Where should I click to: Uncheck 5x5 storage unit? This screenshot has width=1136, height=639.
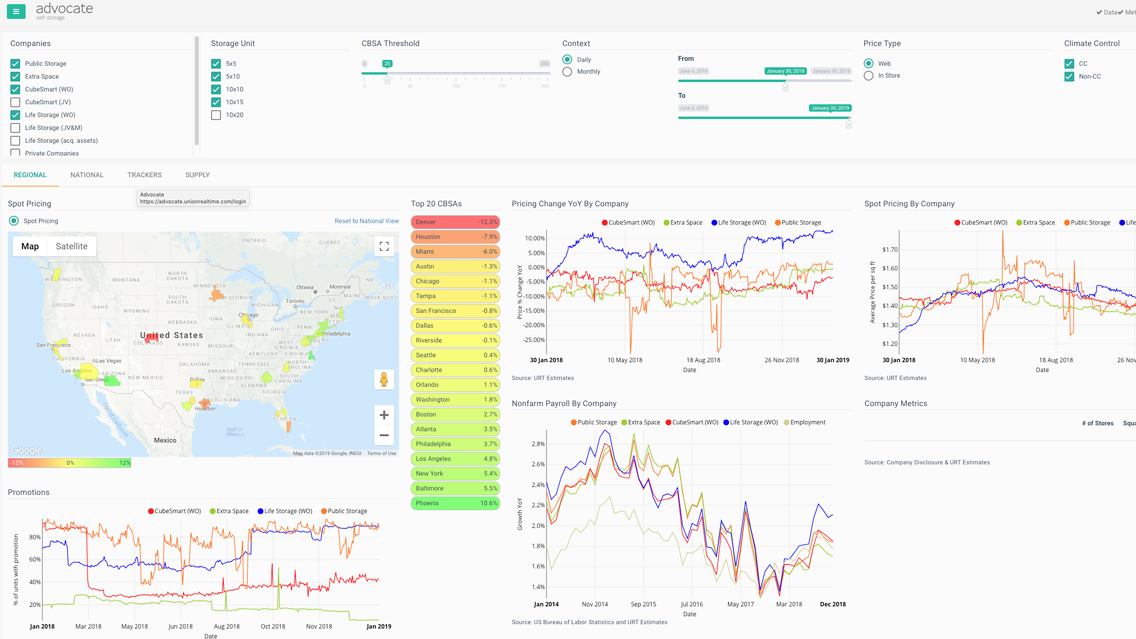pyautogui.click(x=216, y=64)
